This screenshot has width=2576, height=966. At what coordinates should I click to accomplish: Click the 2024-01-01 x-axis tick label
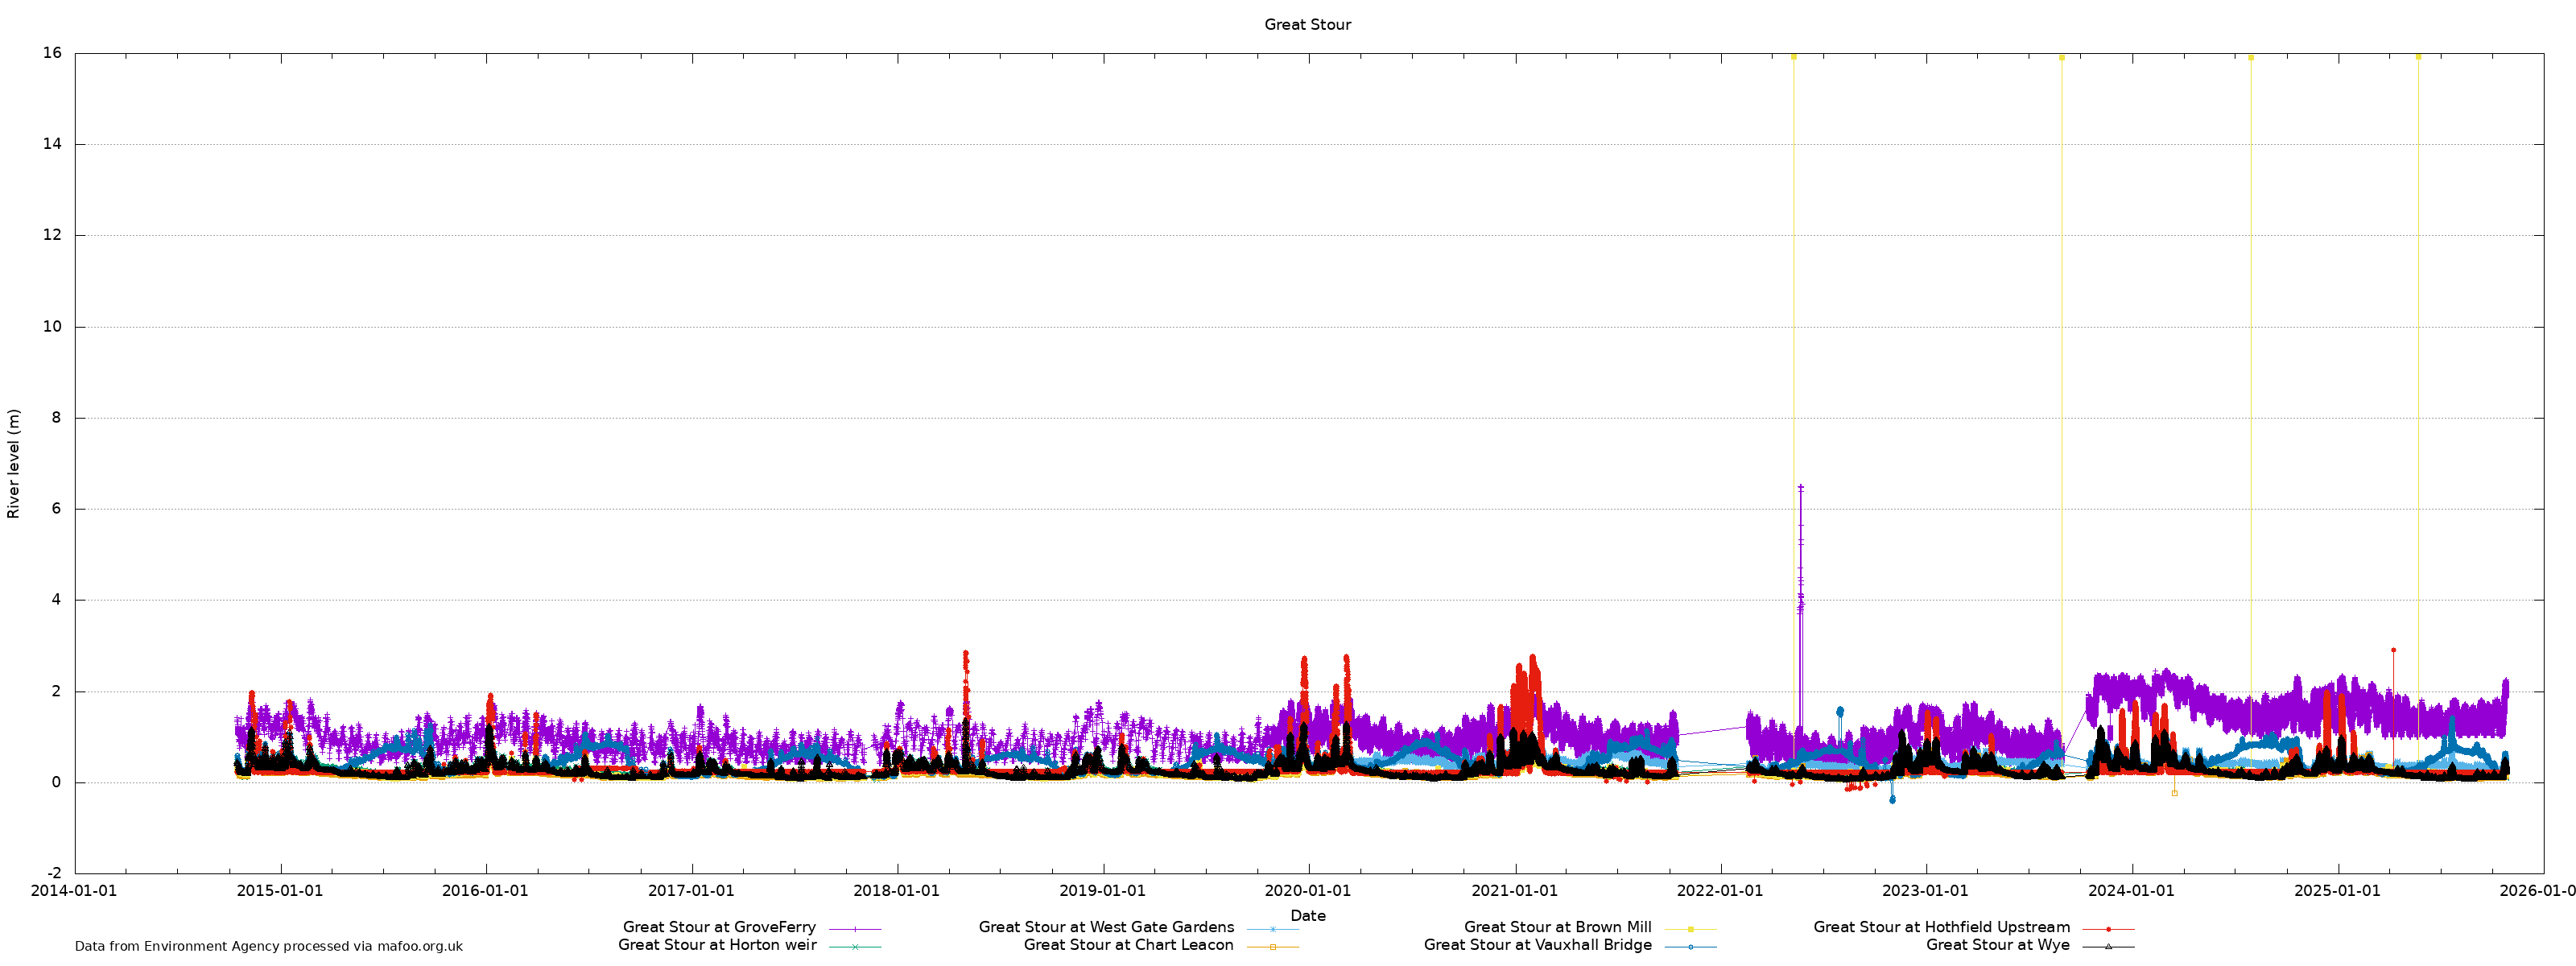pyautogui.click(x=2130, y=890)
